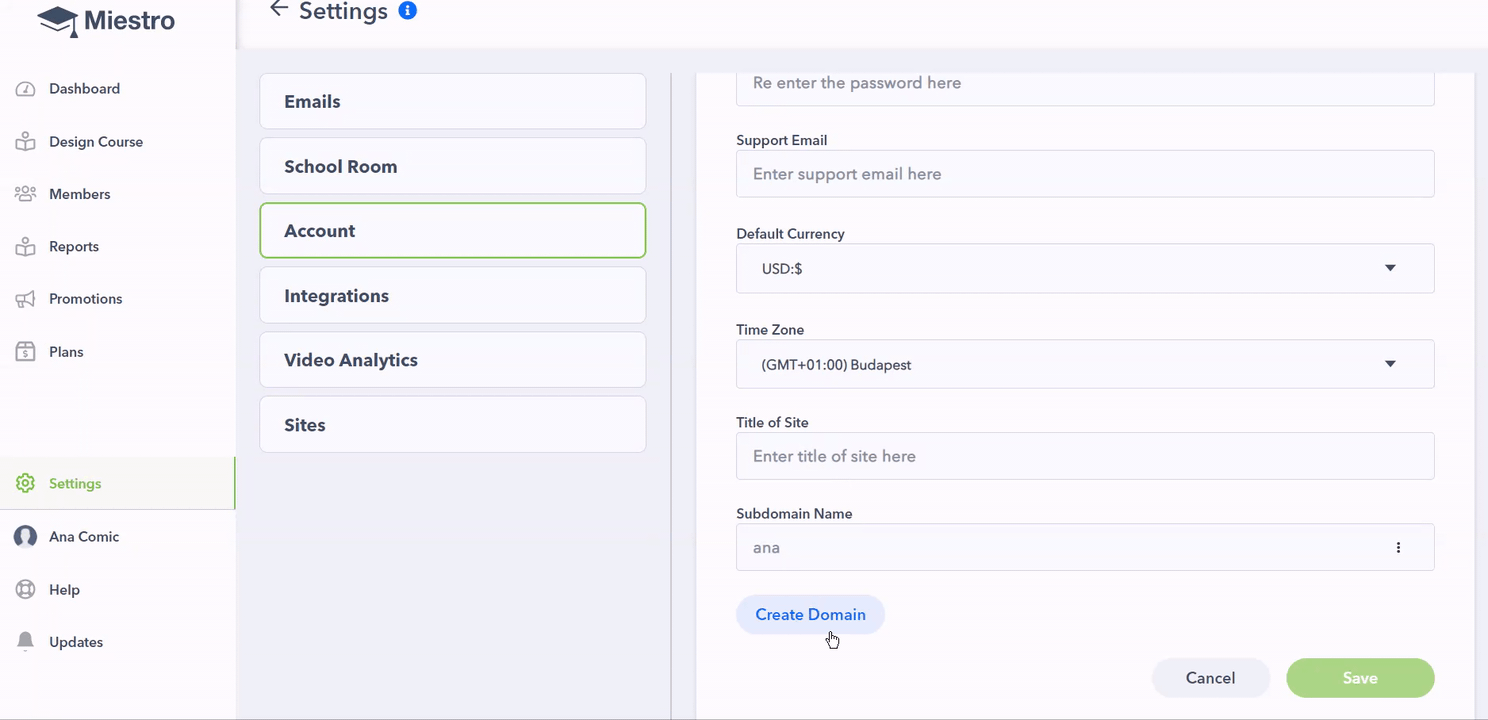Click the Members people icon
The width and height of the screenshot is (1488, 720).
pos(25,194)
